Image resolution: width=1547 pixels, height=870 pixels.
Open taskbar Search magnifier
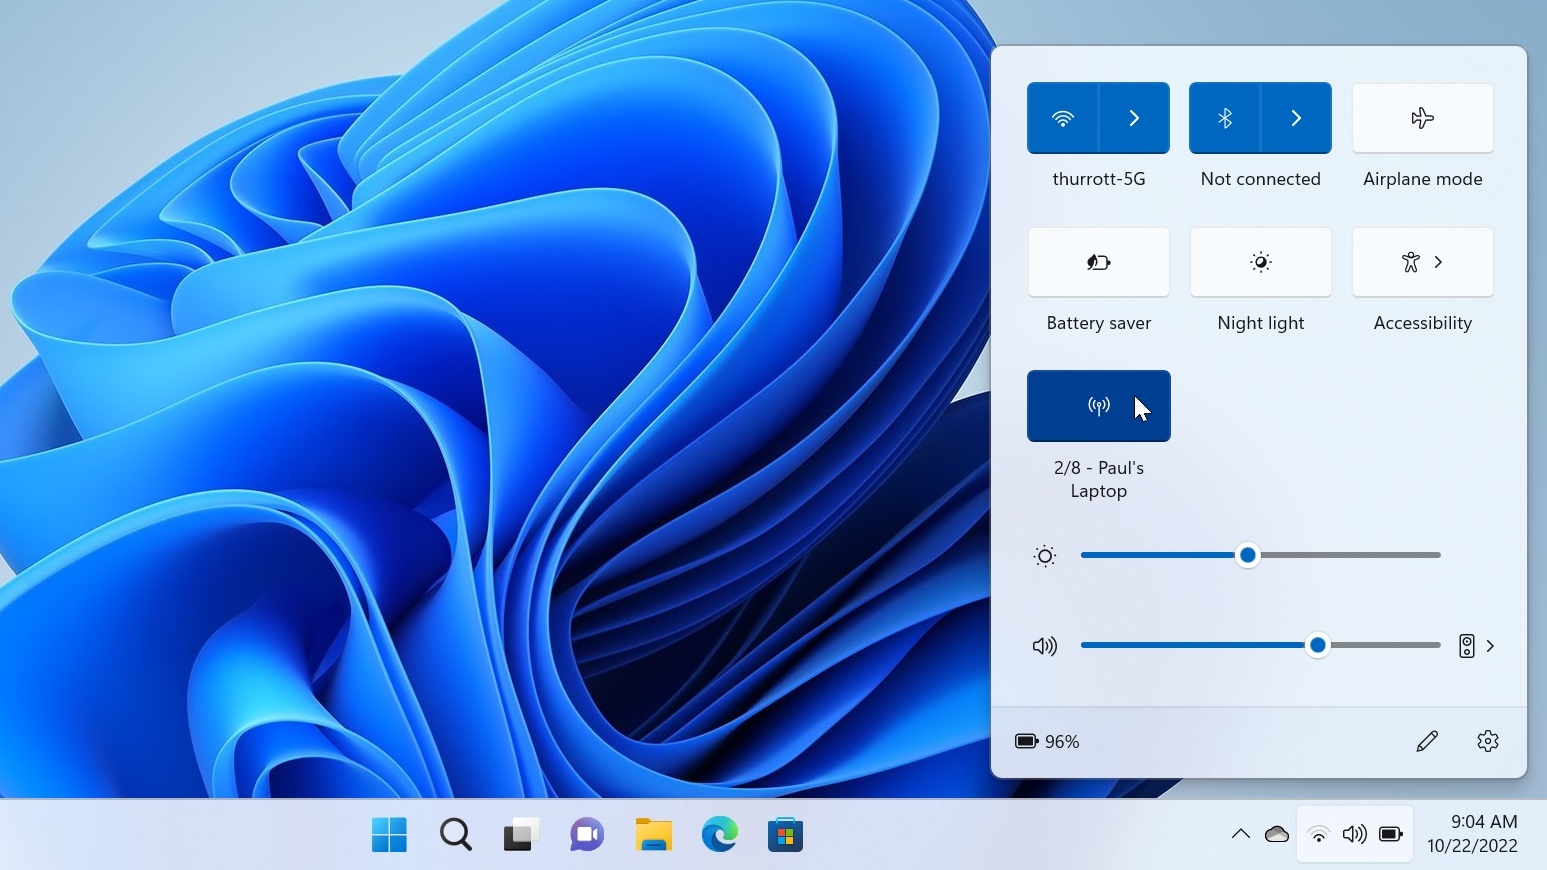456,834
